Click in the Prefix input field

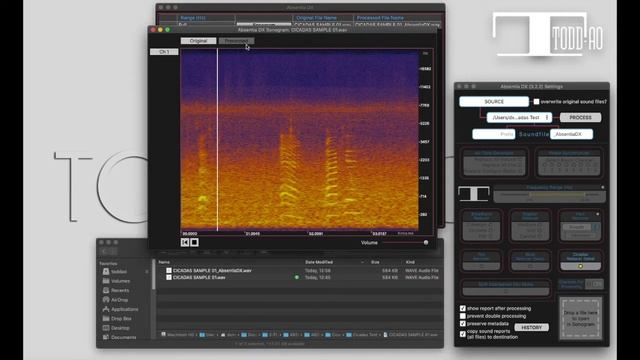(x=493, y=134)
